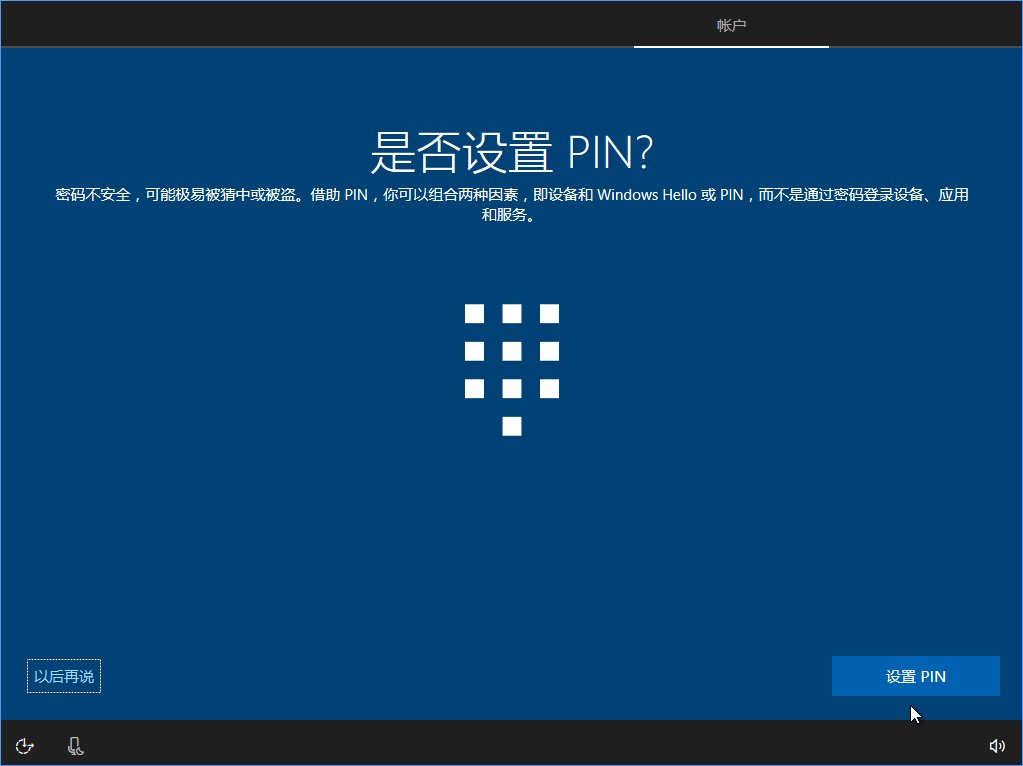
Task: Click the PIN keypad graphic
Action: pyautogui.click(x=512, y=369)
